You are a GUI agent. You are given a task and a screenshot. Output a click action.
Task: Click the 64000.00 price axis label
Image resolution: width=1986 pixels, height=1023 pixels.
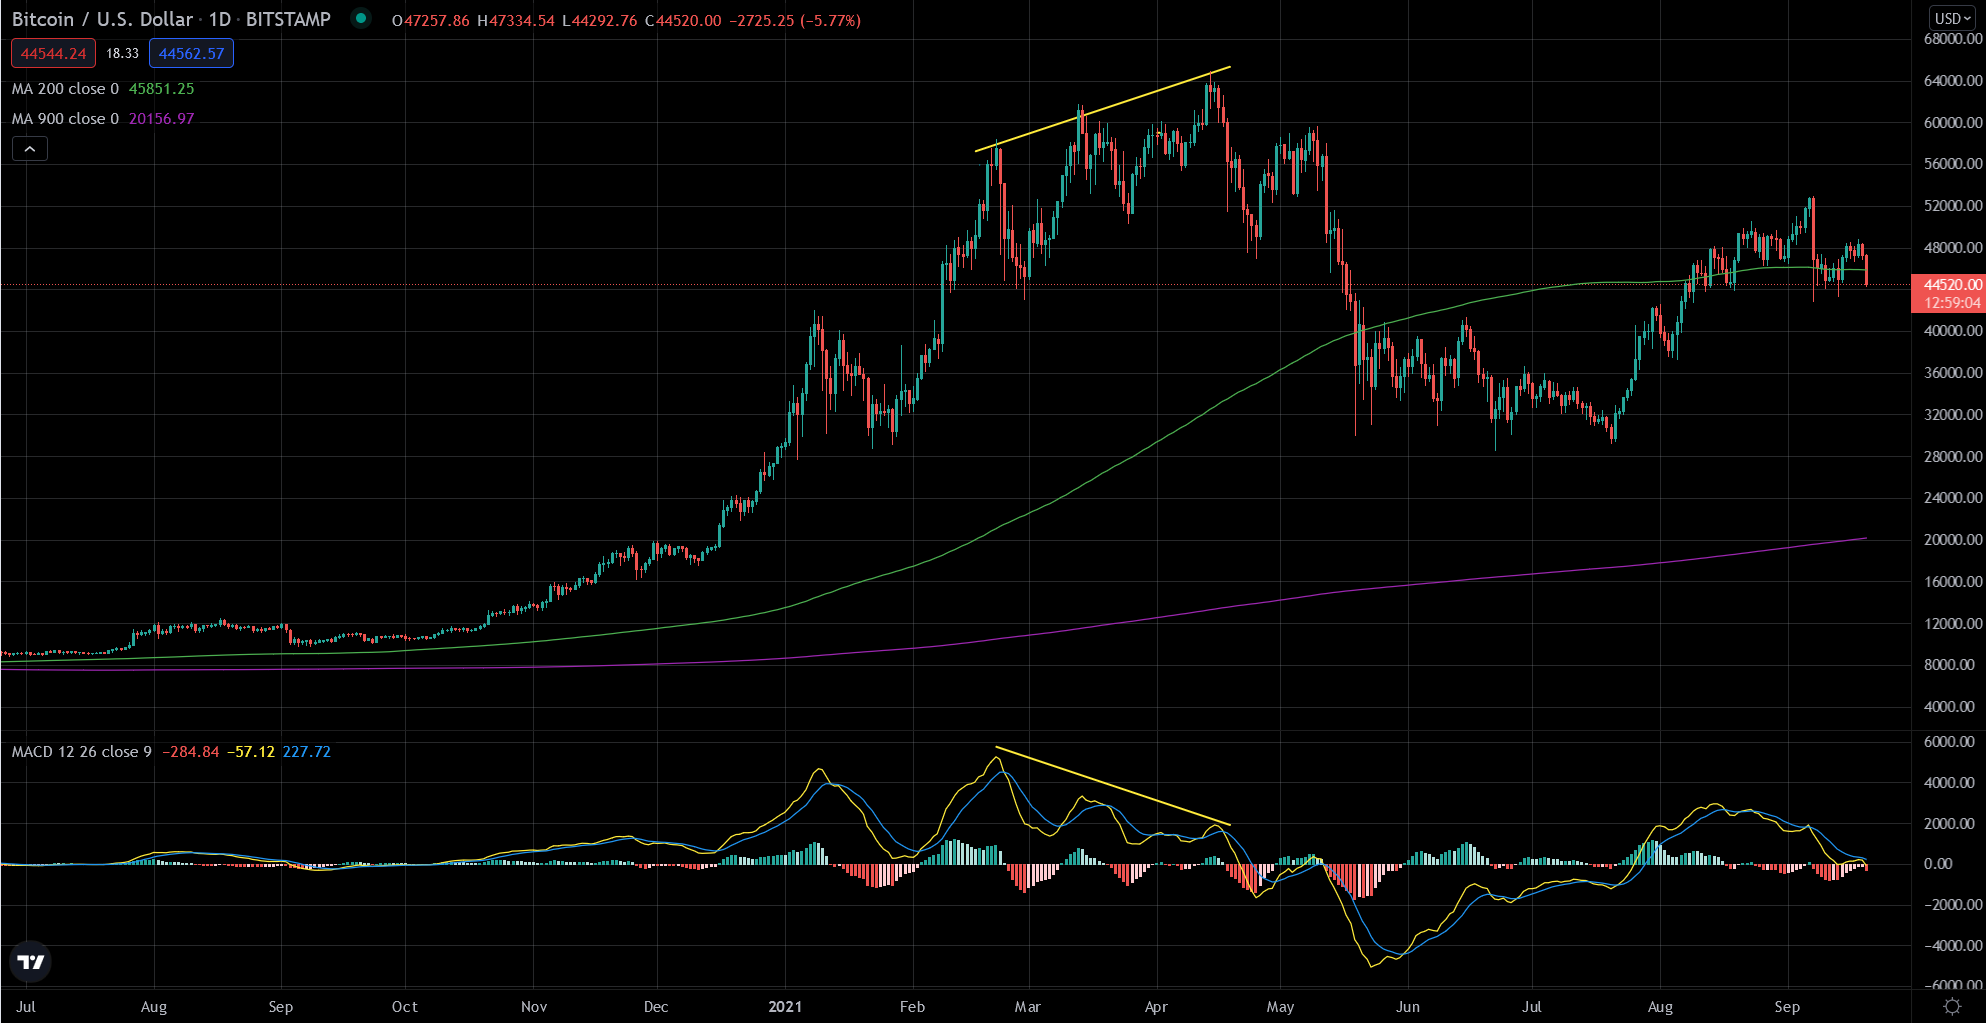(x=1952, y=80)
